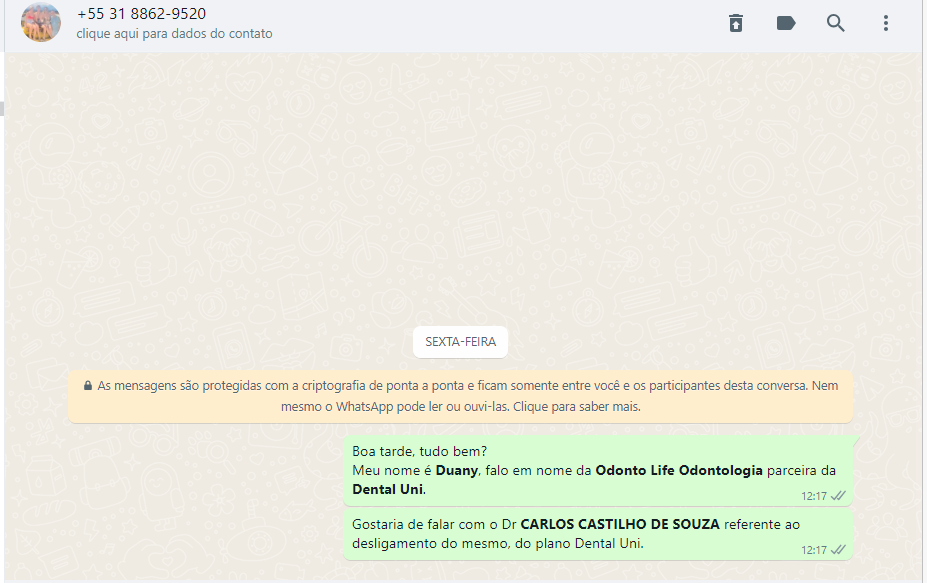Click double-check mark on 'Gostaria de falar' message
Screen dimensions: 927x583
tap(838, 550)
